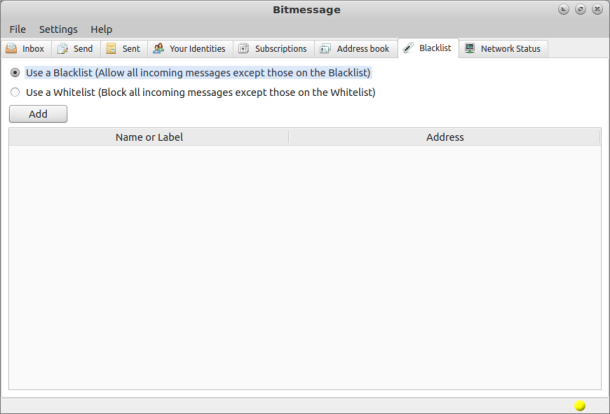Viewport: 610px width, 414px height.
Task: View the Network Status tab label
Action: tap(510, 49)
